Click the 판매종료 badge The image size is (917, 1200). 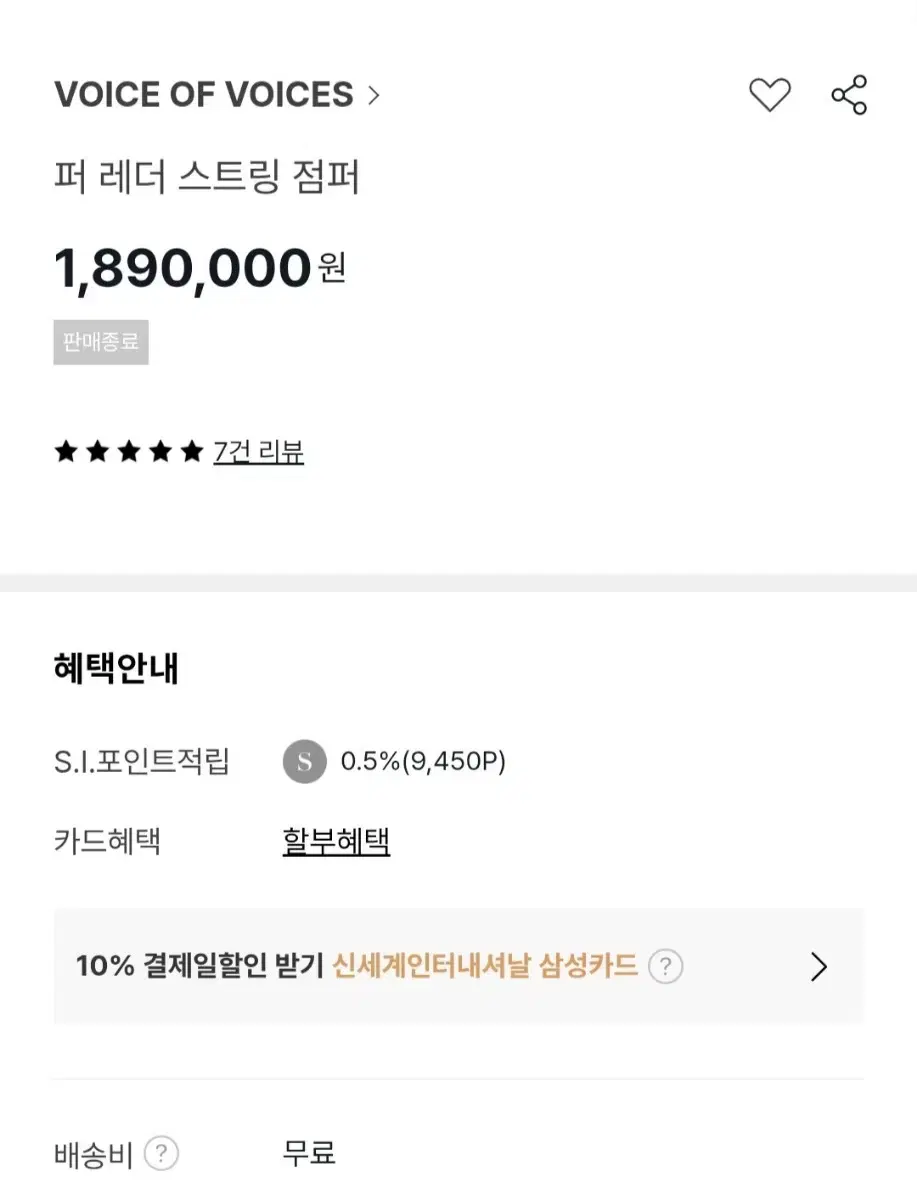coord(101,342)
